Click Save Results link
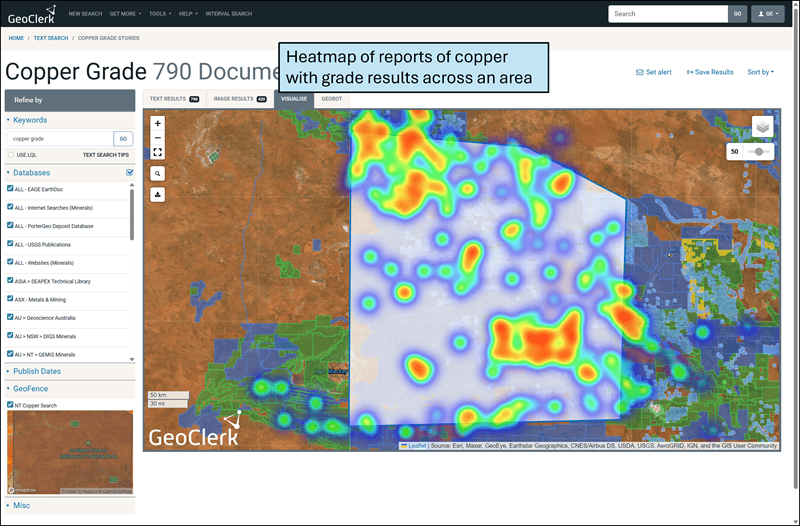The height and width of the screenshot is (526, 800). 710,72
